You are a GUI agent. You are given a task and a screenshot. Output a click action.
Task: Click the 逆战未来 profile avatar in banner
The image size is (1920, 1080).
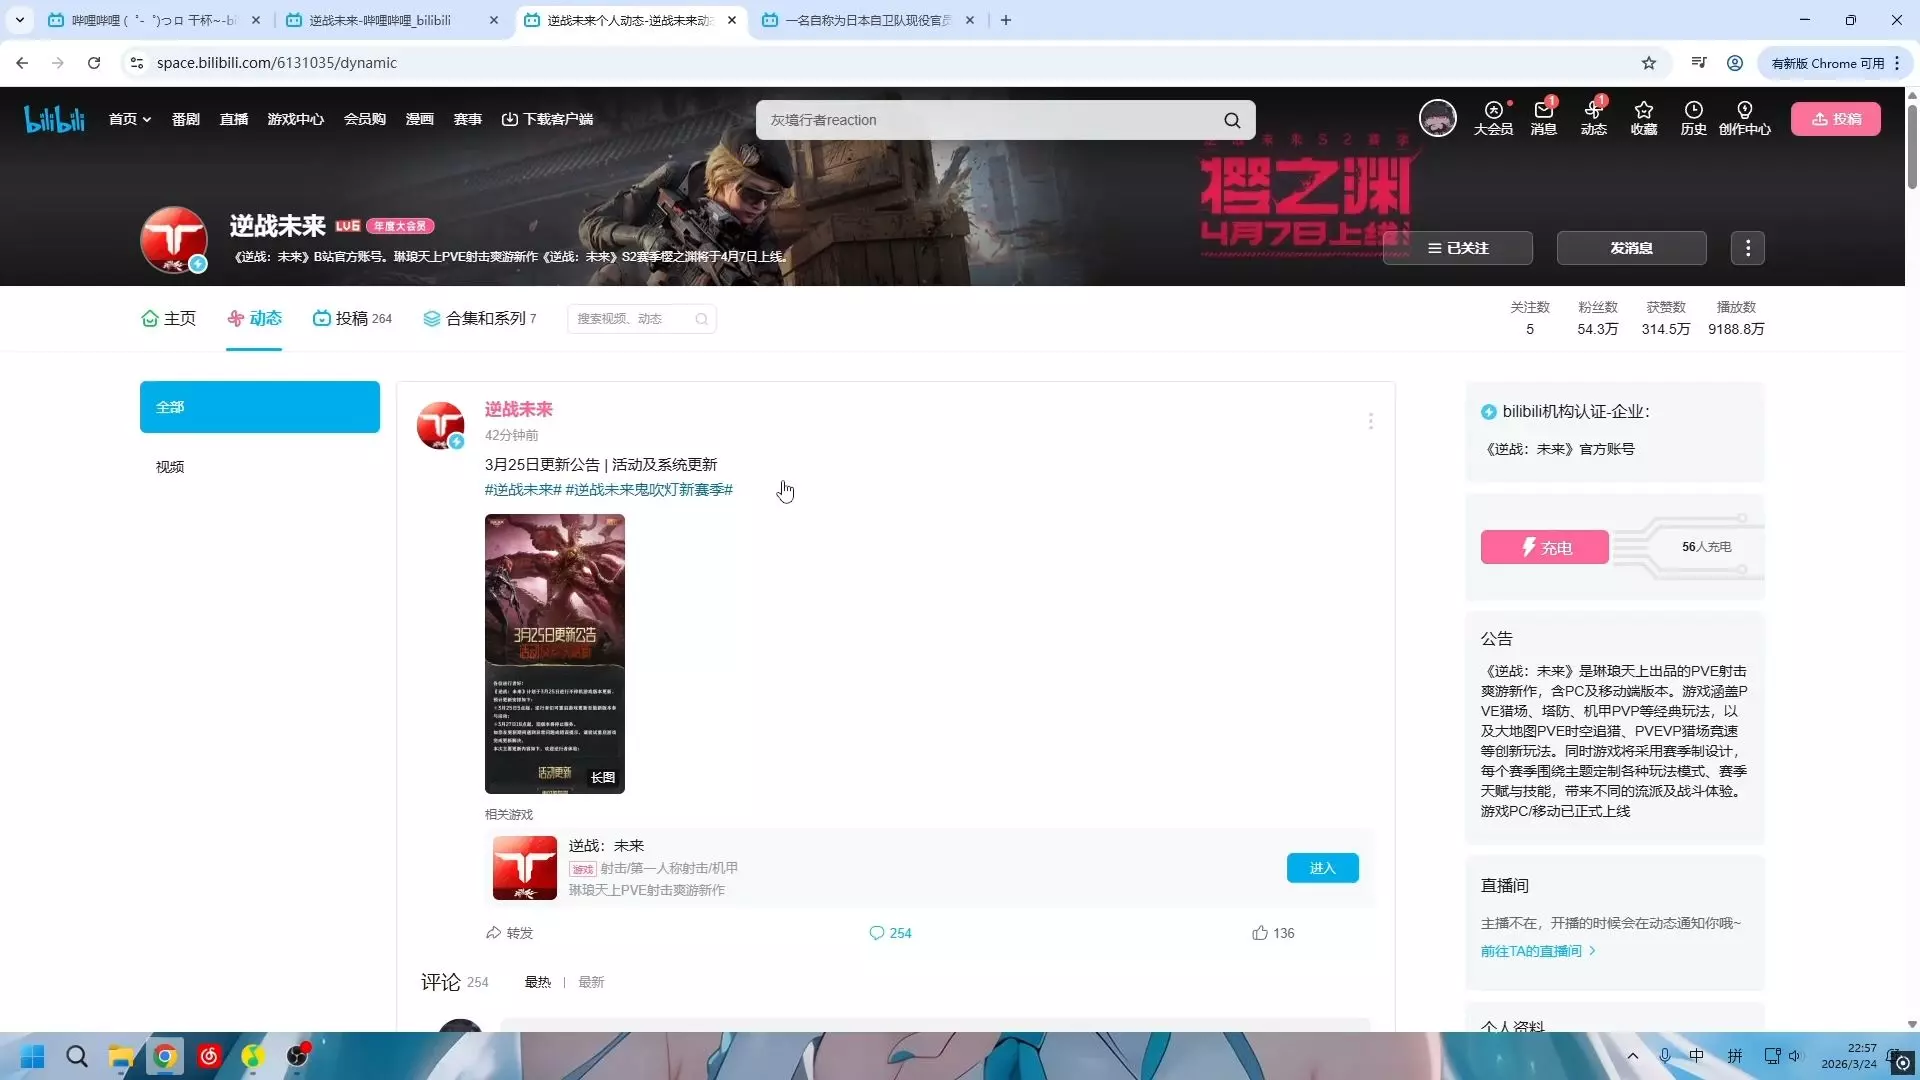click(x=174, y=240)
